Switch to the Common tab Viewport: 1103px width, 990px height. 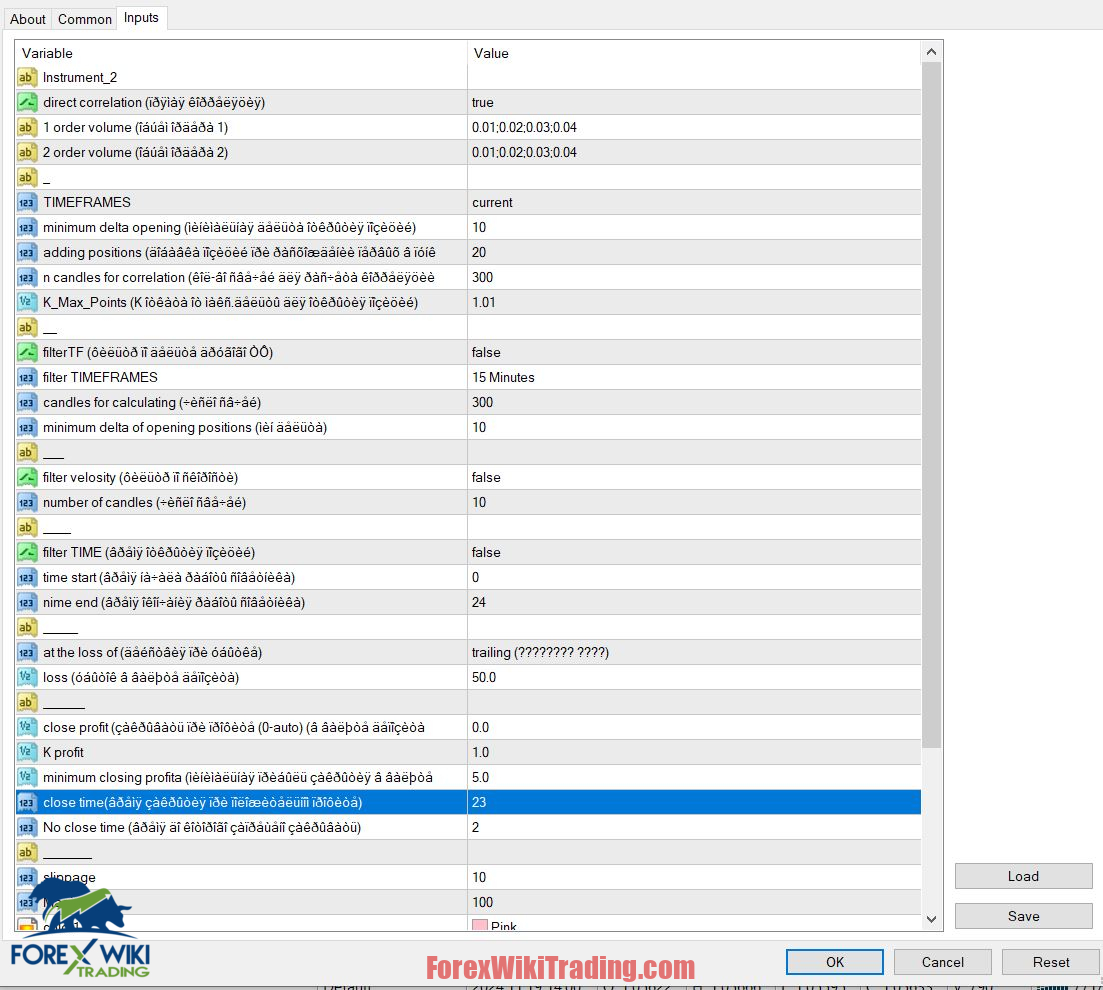[x=84, y=18]
